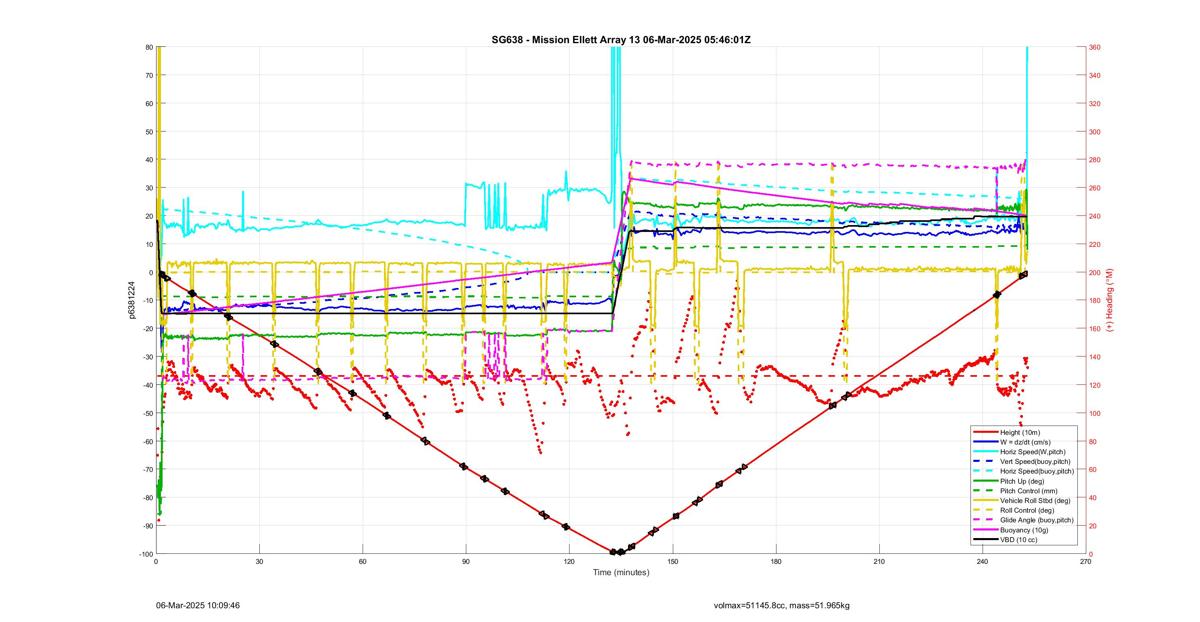This screenshot has height=622, width=1200.
Task: Select 'Horiz Speed(buoy,pitch)' legend entry
Action: point(1036,471)
